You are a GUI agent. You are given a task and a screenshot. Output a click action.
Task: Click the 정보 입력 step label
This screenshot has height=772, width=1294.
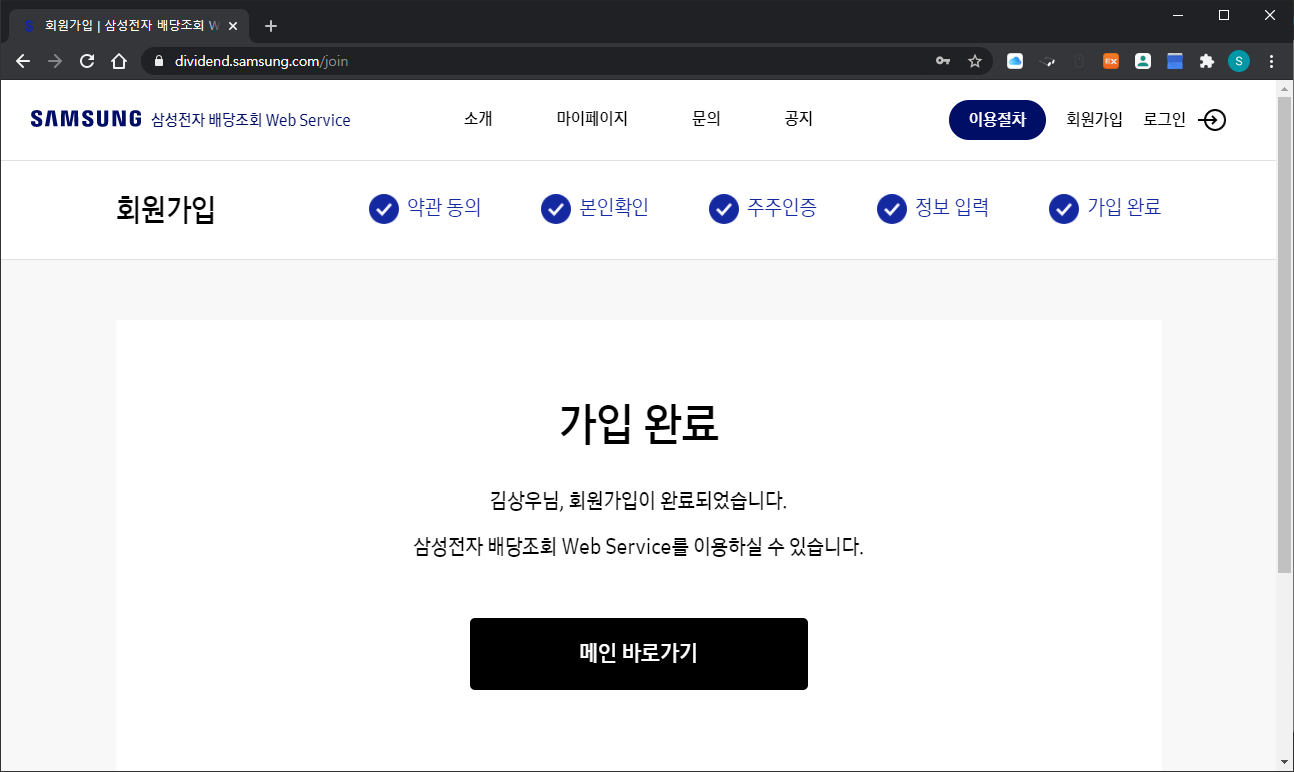pos(952,208)
